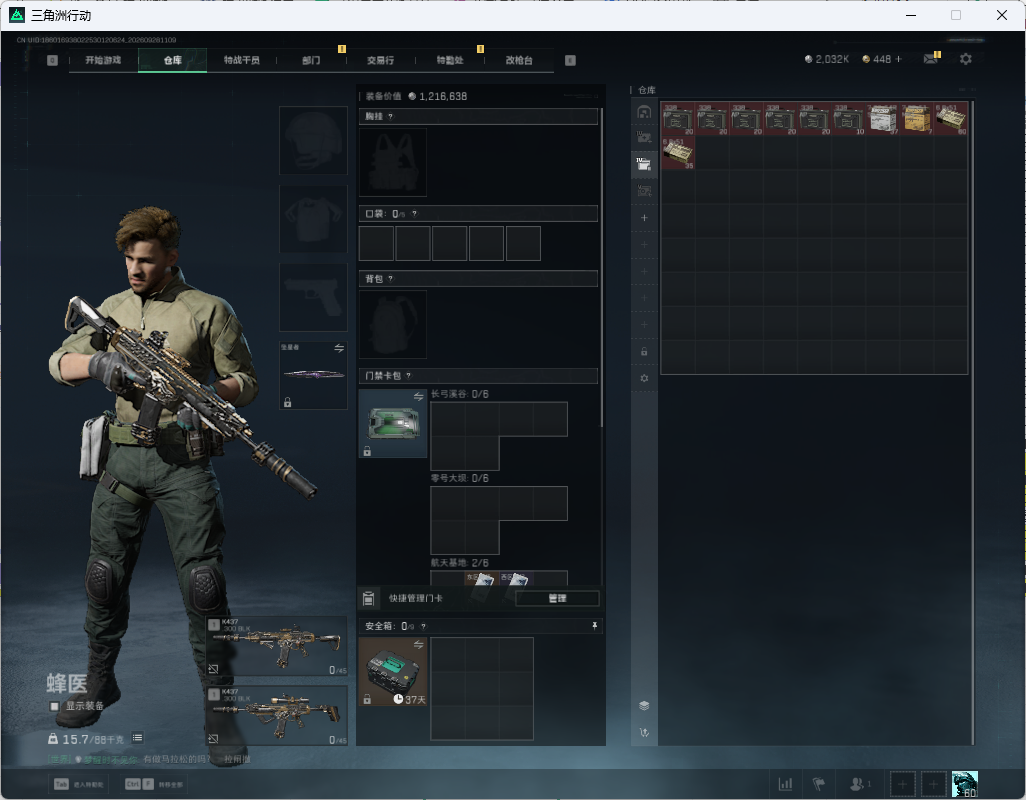Select white ammo box with count 37
Image resolution: width=1026 pixels, height=800 pixels.
coord(882,118)
